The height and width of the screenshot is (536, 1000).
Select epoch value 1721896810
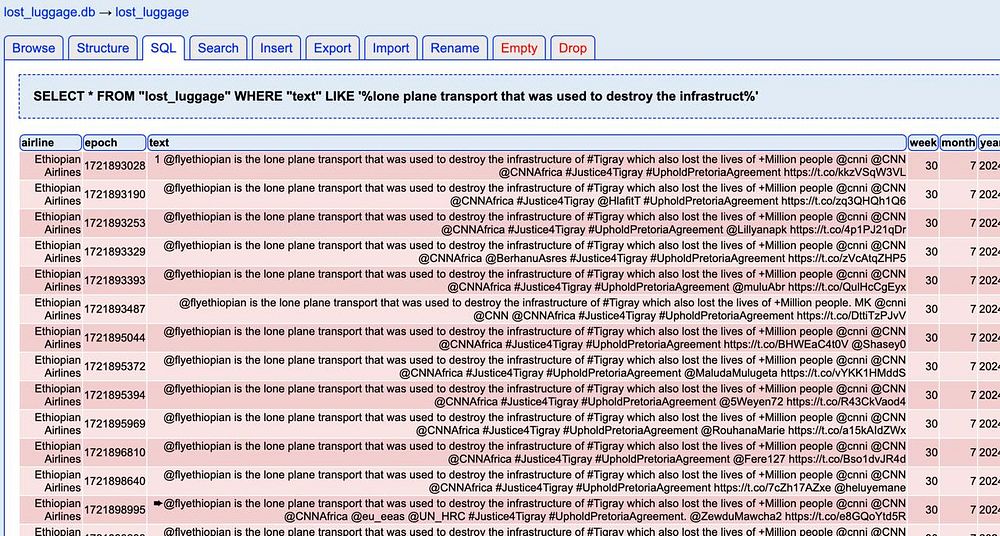tap(115, 453)
